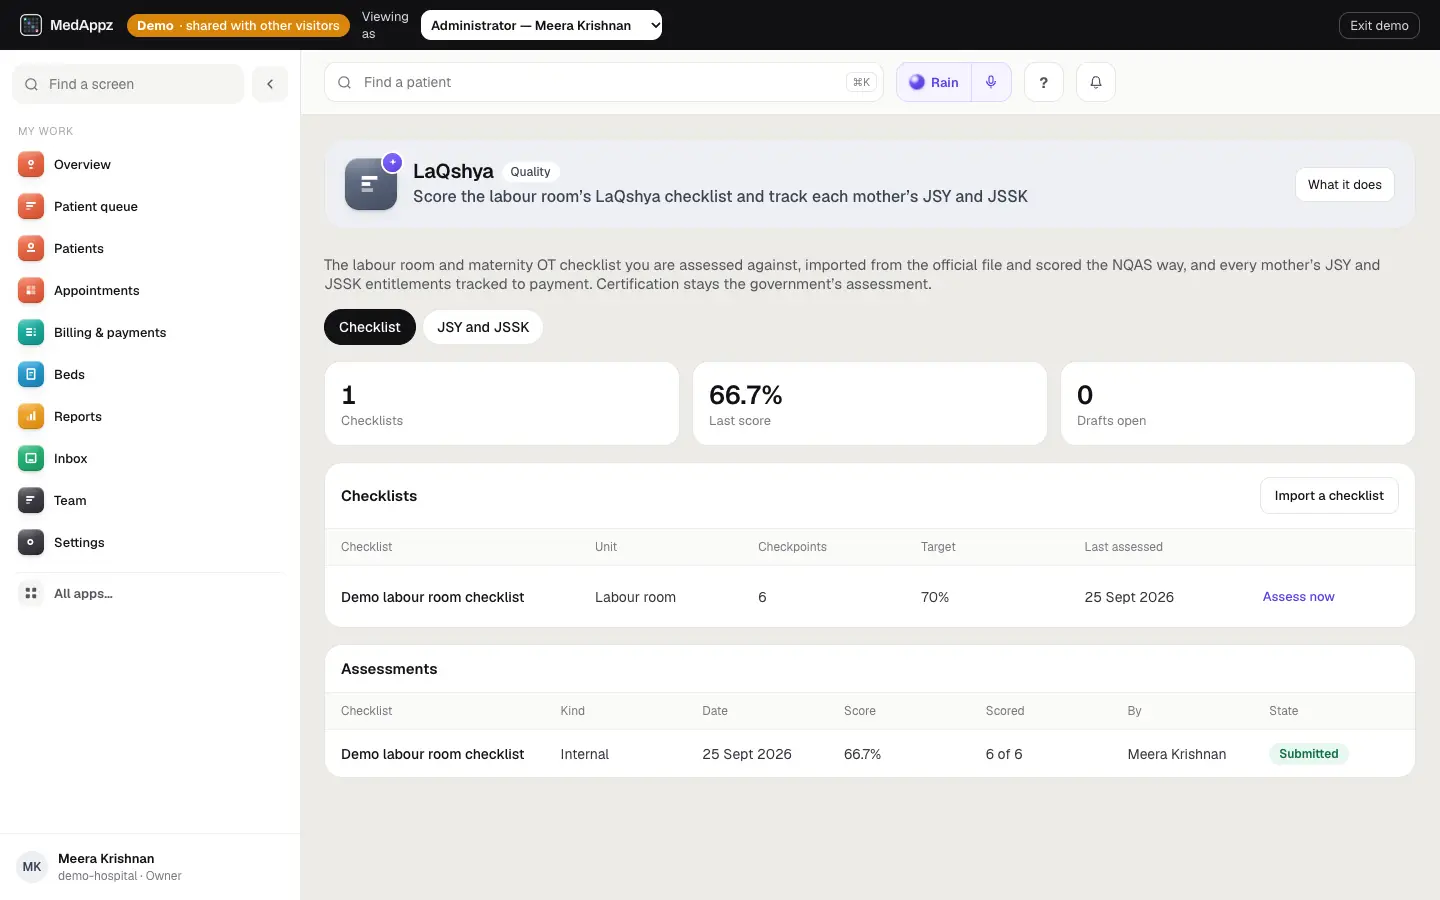Open the help question mark
Image resolution: width=1440 pixels, height=900 pixels.
pos(1044,82)
